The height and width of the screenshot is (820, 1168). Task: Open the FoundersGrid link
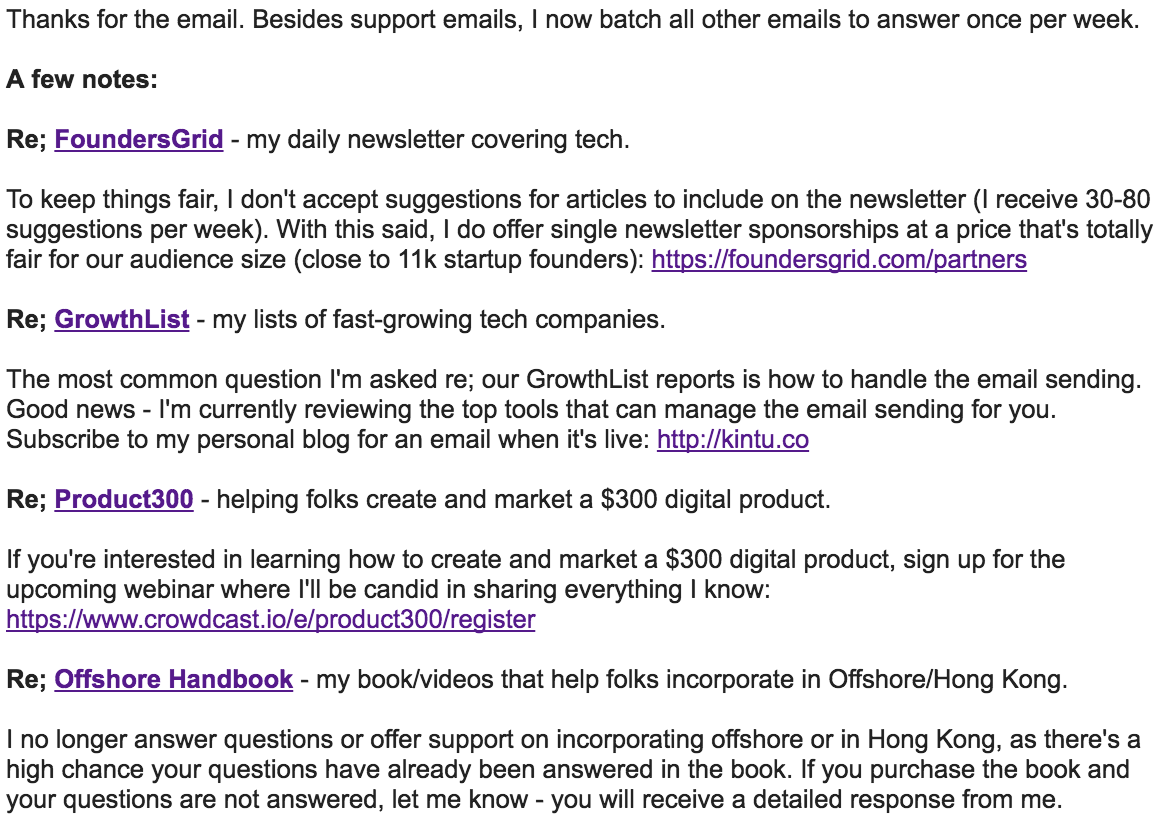click(139, 139)
